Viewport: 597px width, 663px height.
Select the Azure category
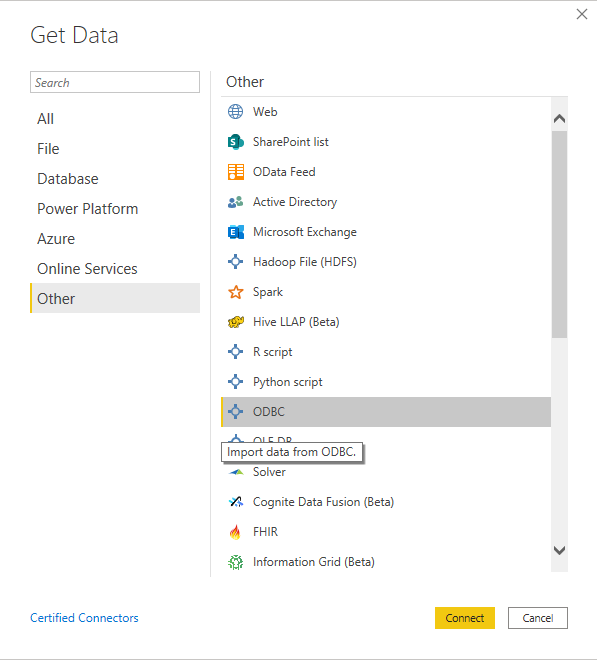tap(115, 239)
